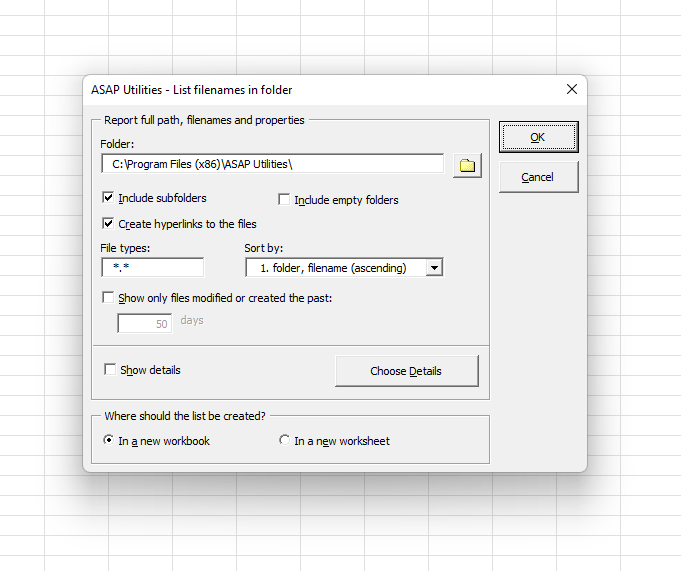Select In a new worksheet option
The image size is (681, 571).
point(284,440)
